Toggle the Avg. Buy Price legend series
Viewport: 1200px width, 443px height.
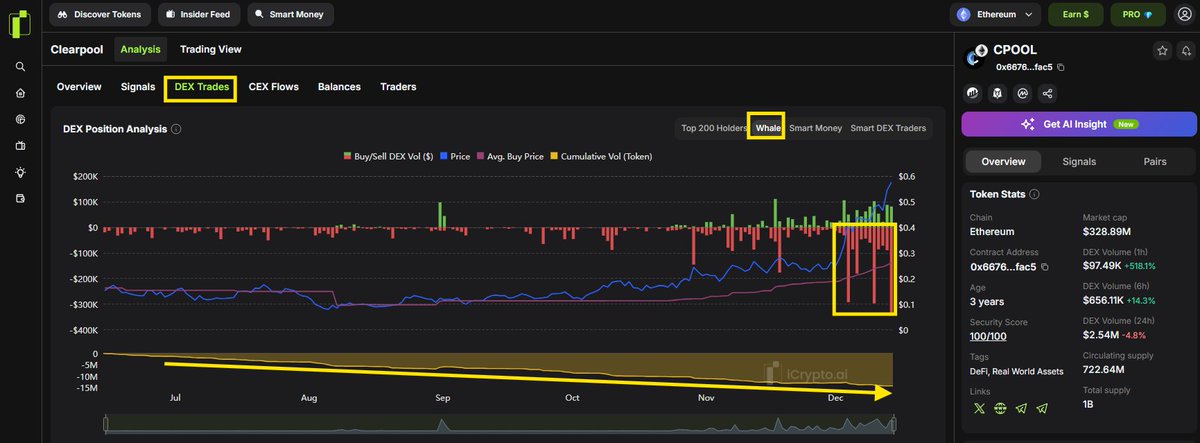[x=510, y=156]
